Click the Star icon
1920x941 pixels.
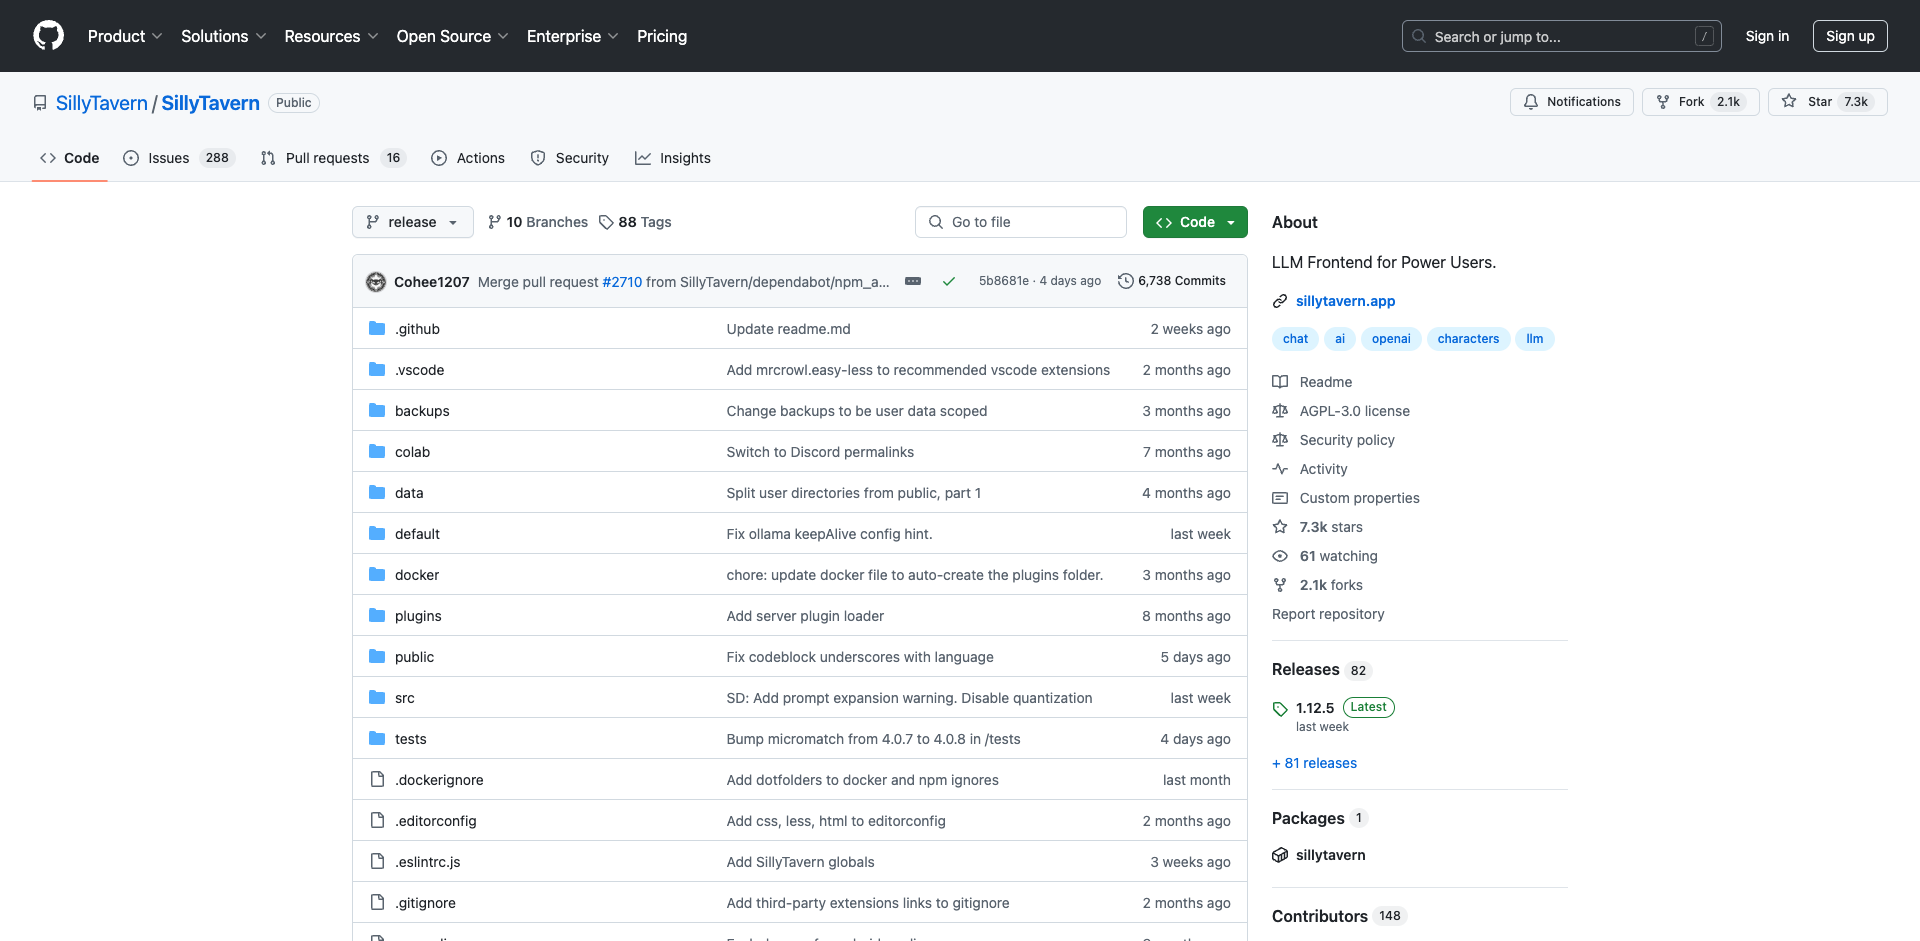pos(1789,102)
